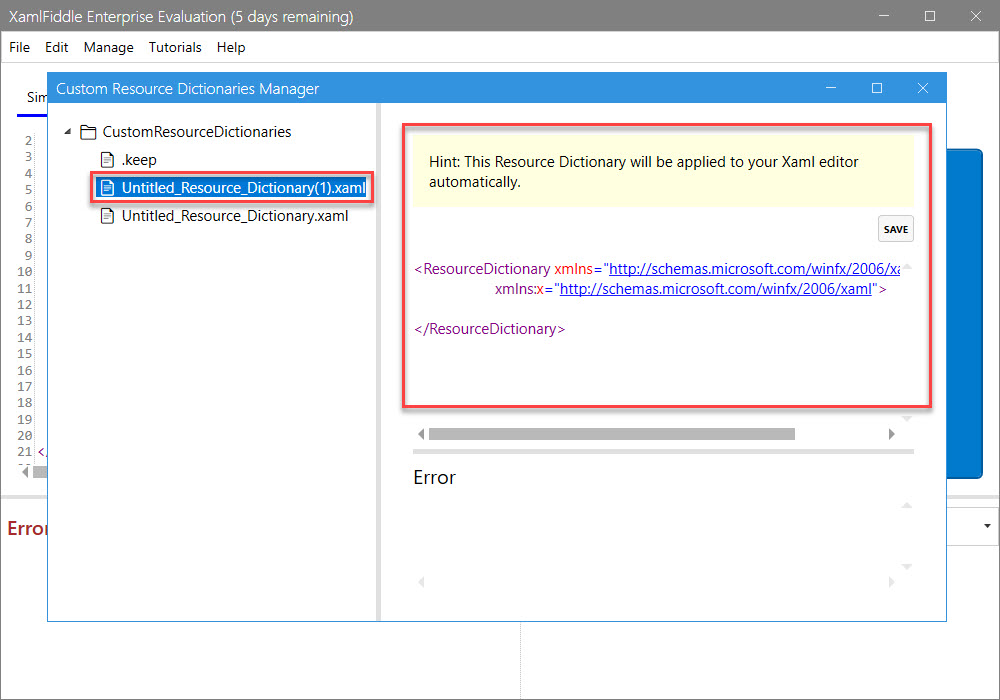Open the dropdown arrow in XamlFiddle main window
Screen dimensions: 1000x700
tap(987, 526)
